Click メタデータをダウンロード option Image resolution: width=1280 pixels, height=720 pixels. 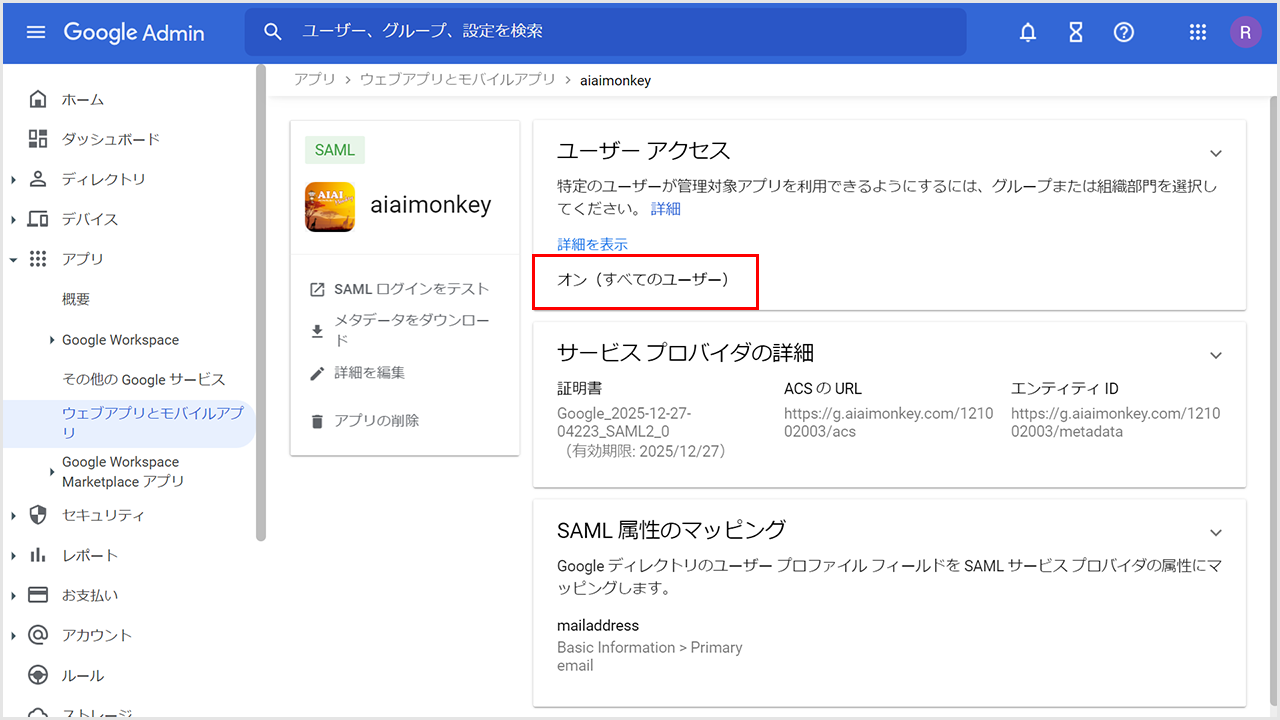tap(411, 330)
